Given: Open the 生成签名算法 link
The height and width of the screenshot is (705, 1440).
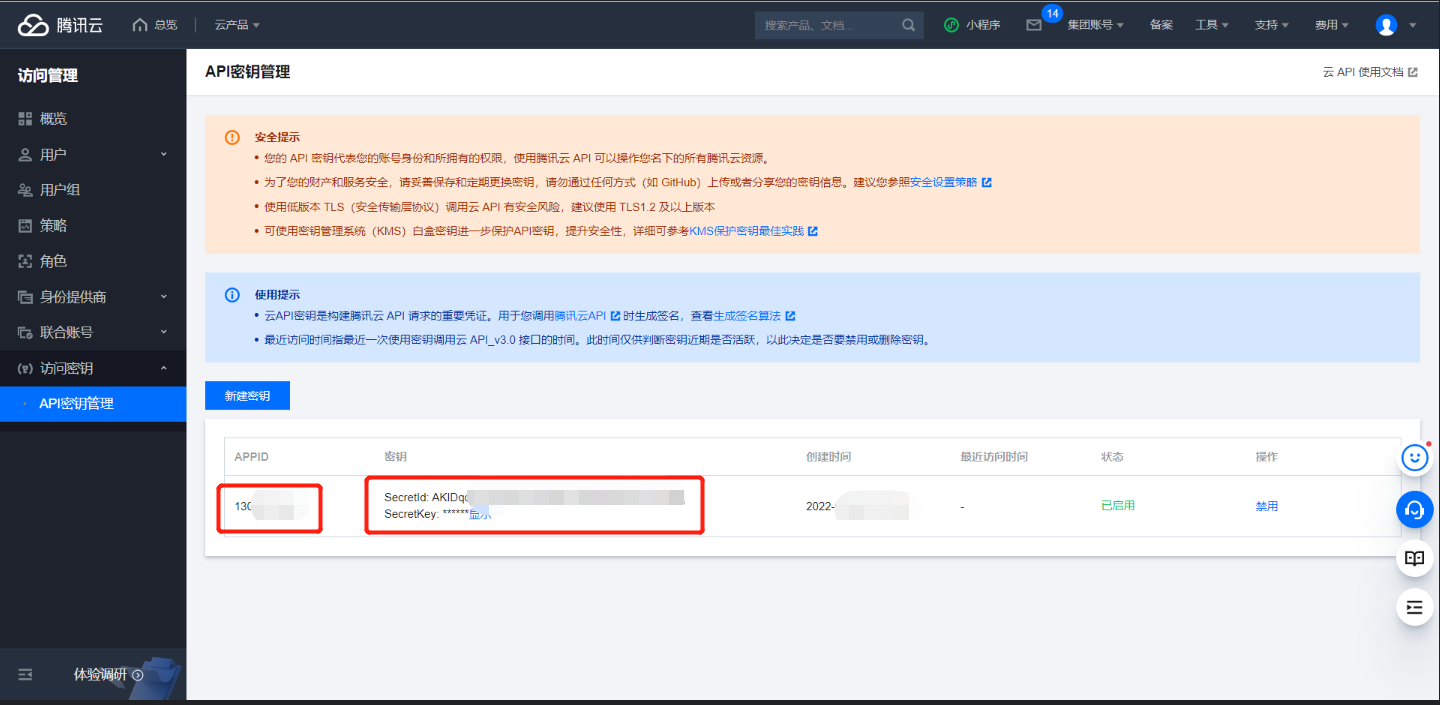Looking at the screenshot, I should [x=754, y=316].
